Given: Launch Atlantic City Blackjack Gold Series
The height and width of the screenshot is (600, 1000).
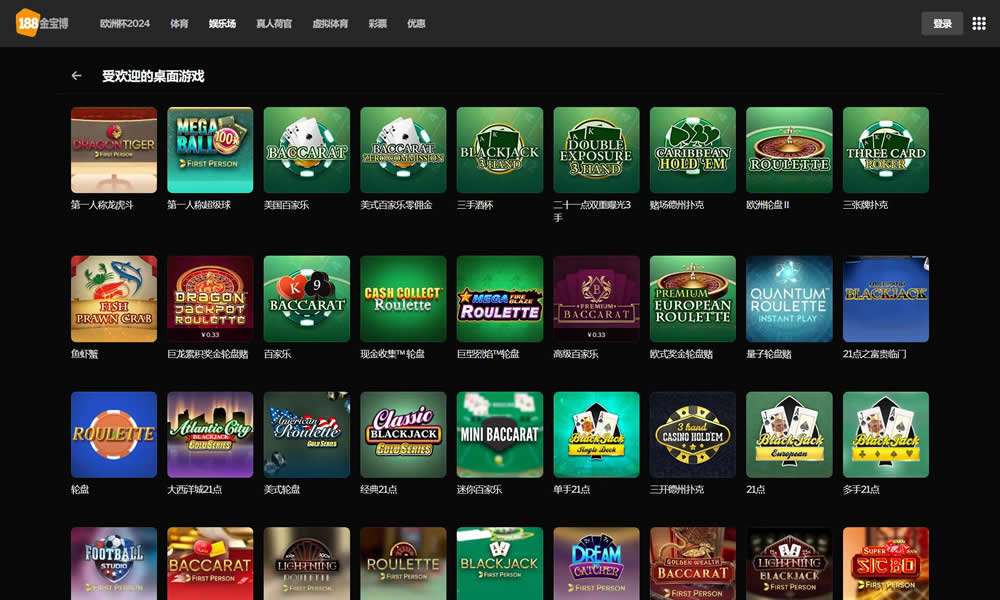Looking at the screenshot, I should click(x=210, y=435).
